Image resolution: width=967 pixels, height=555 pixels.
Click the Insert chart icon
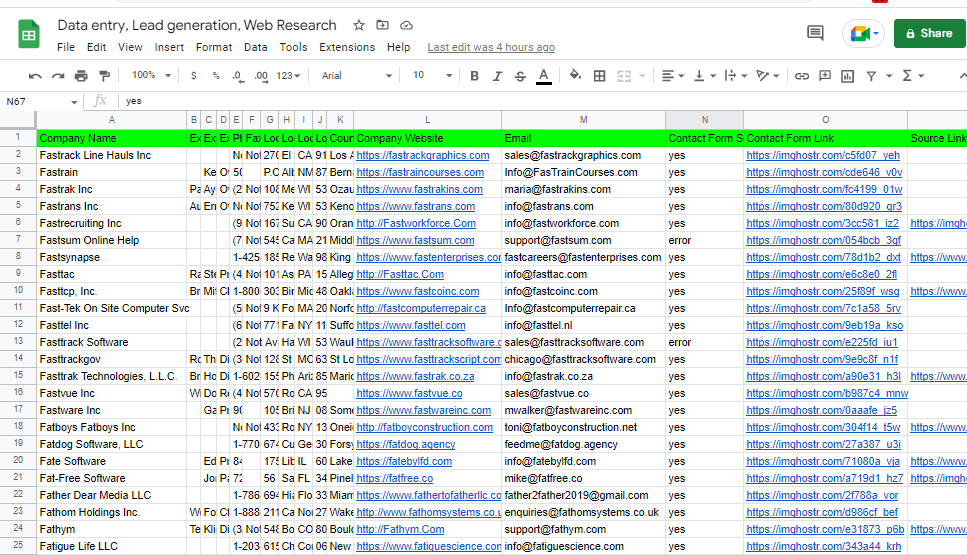847,76
